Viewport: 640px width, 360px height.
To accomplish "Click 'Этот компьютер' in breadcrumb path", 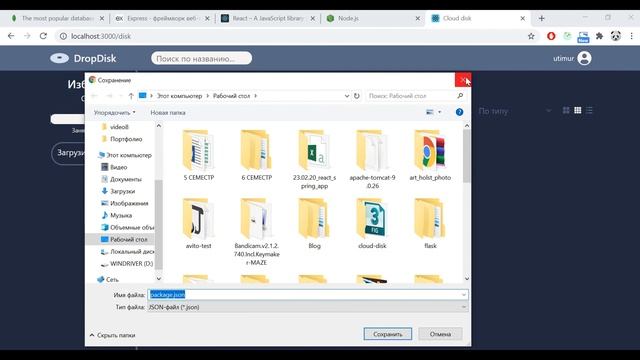I will [x=180, y=96].
